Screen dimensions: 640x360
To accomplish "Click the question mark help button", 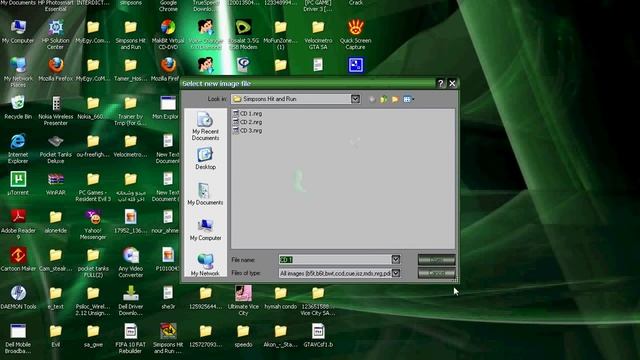I will tap(440, 83).
